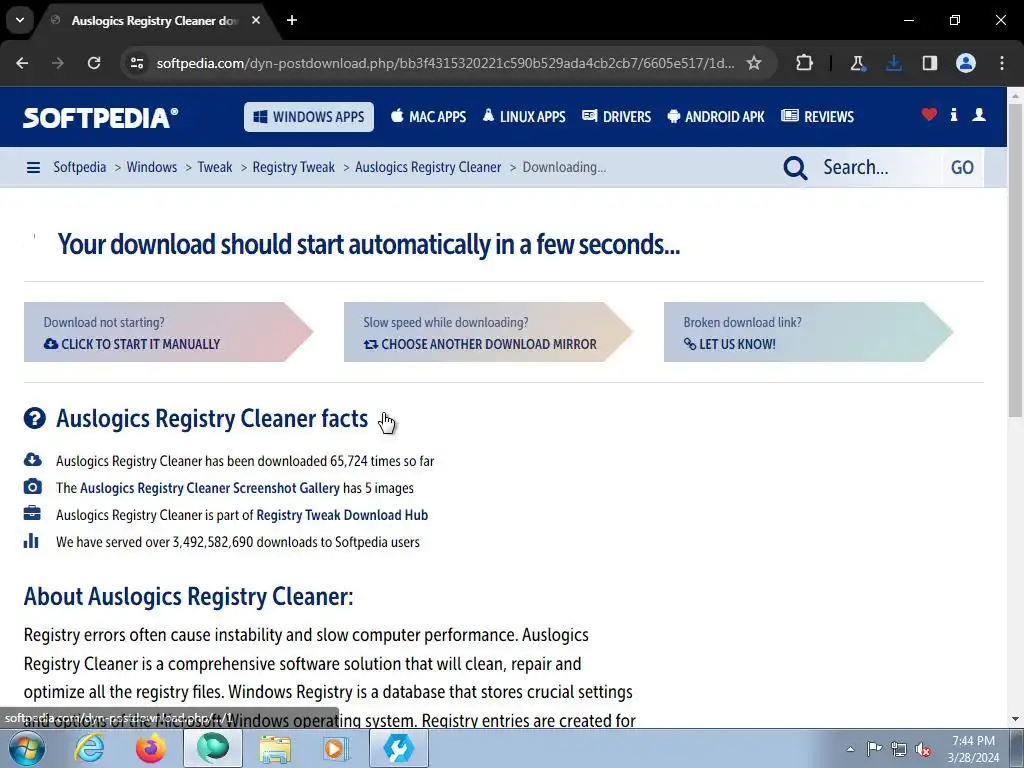Open File Explorer folder on taskbar
Image resolution: width=1024 pixels, height=768 pixels.
(275, 748)
